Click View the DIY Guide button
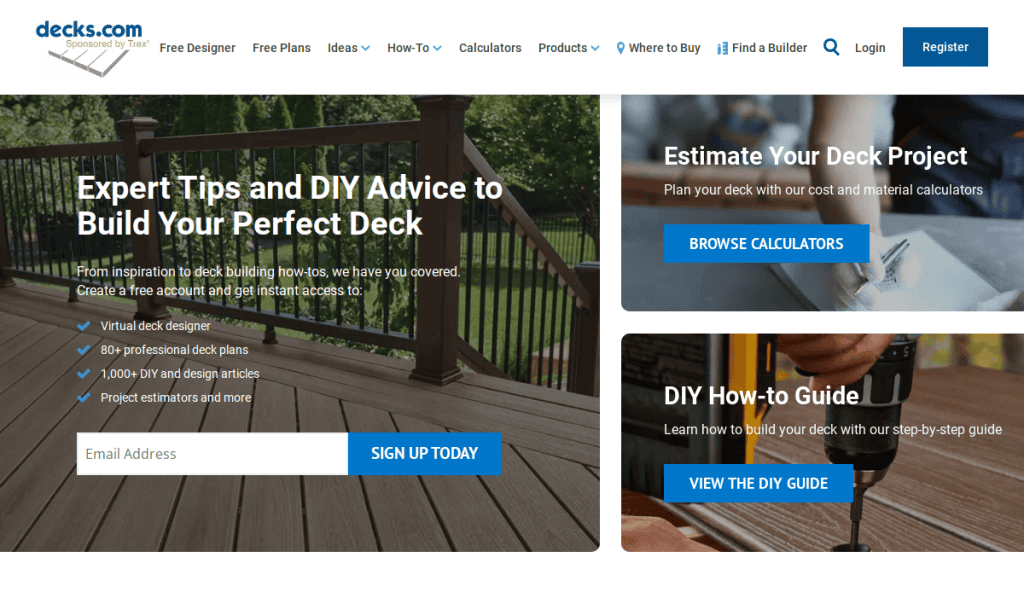 [x=758, y=484]
